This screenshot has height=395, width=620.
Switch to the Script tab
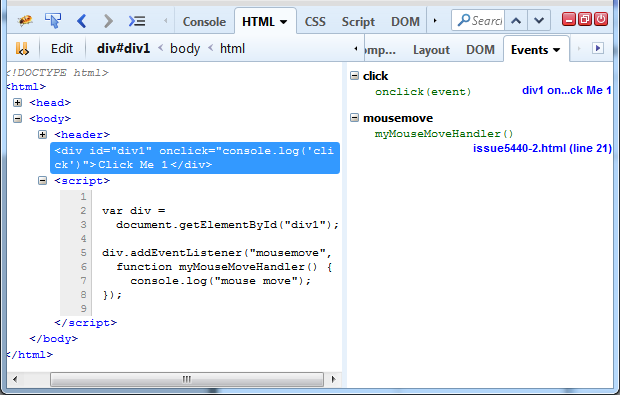click(358, 21)
